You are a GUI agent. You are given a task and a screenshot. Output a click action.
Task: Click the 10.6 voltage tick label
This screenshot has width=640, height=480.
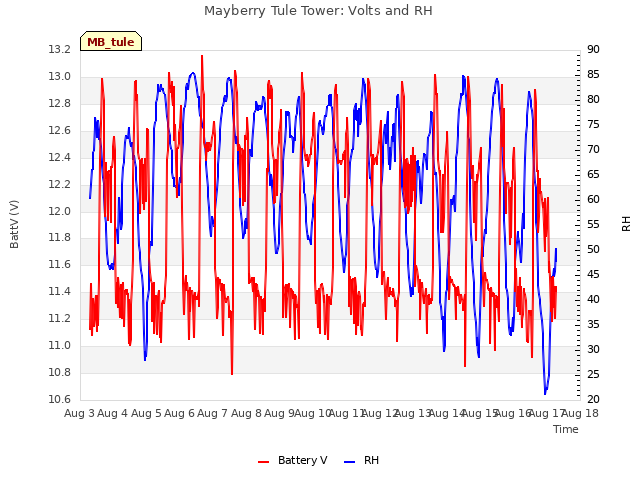60,399
